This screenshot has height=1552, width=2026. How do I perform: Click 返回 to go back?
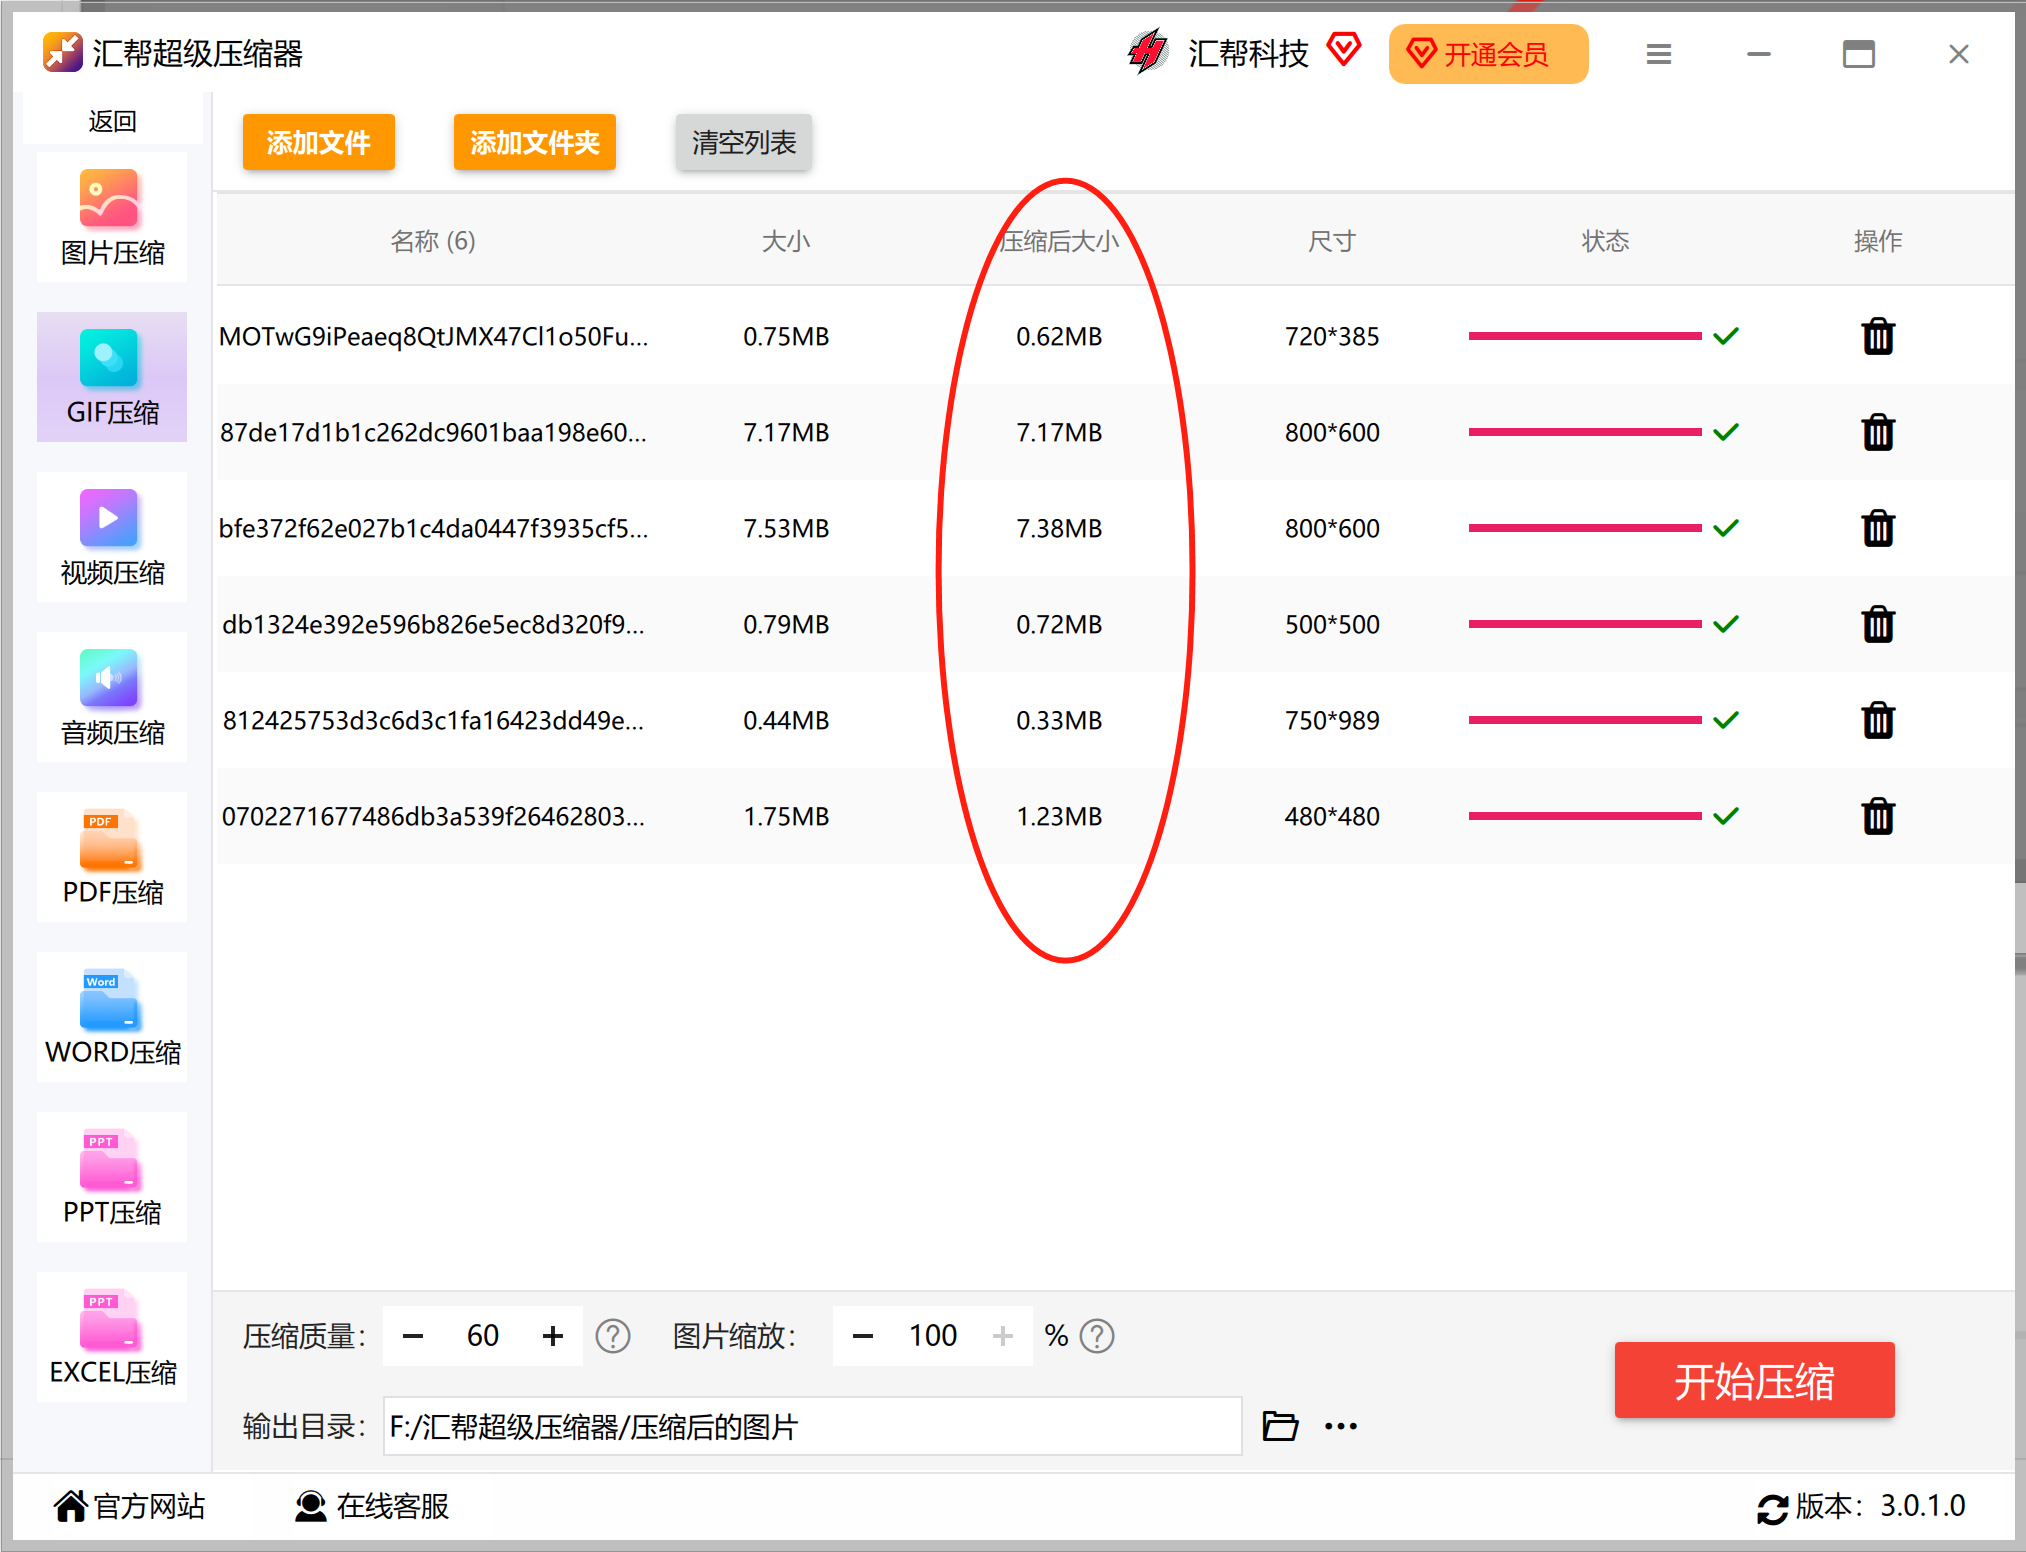(112, 121)
